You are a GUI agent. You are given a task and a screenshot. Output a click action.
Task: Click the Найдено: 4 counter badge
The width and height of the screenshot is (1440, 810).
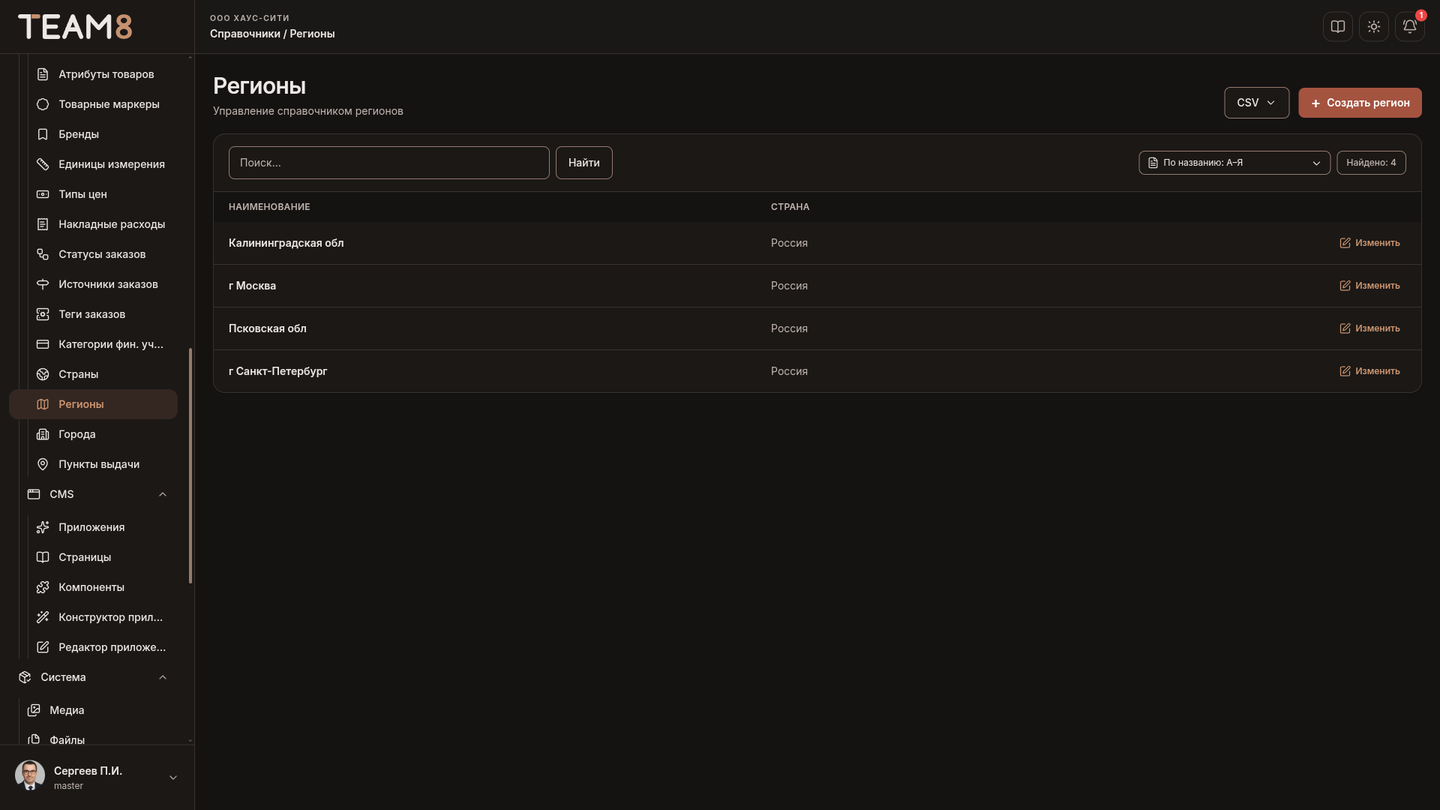pyautogui.click(x=1371, y=163)
